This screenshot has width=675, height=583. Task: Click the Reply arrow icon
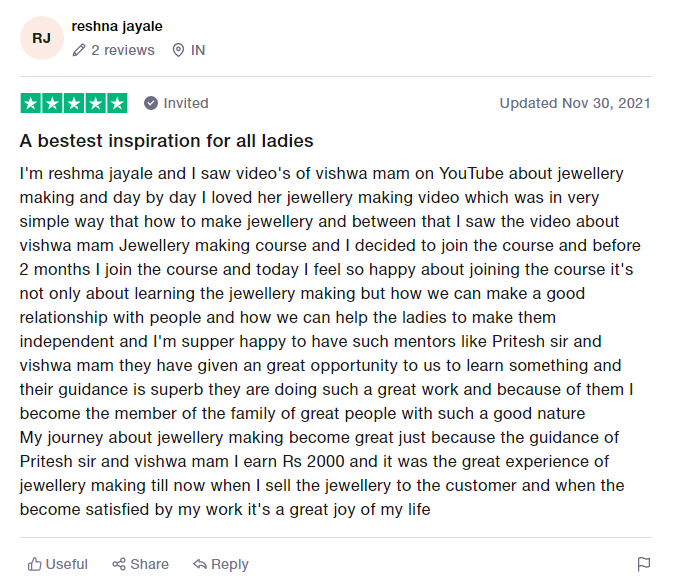[200, 564]
